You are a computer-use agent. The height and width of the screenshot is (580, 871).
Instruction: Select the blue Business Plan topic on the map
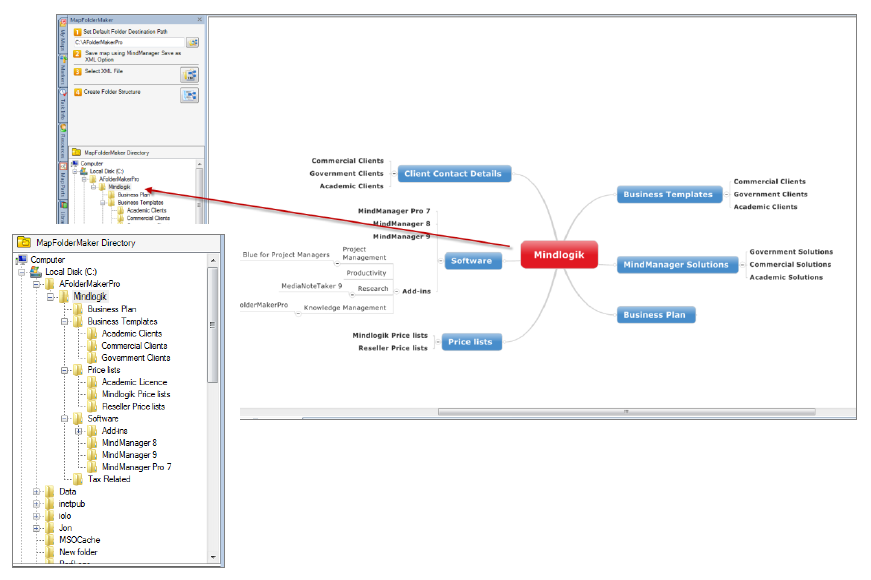coord(655,314)
